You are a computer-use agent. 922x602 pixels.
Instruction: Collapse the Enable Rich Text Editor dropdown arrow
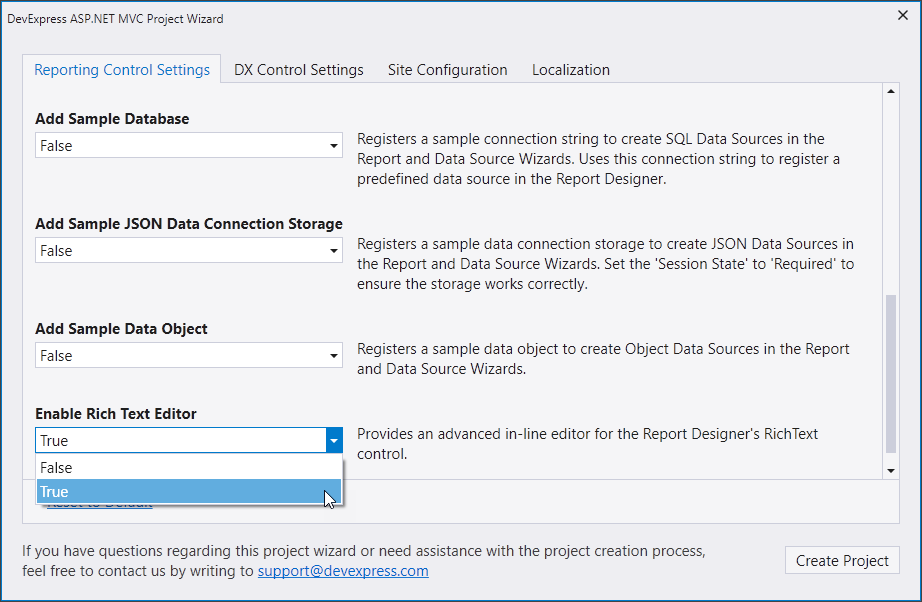pyautogui.click(x=334, y=440)
